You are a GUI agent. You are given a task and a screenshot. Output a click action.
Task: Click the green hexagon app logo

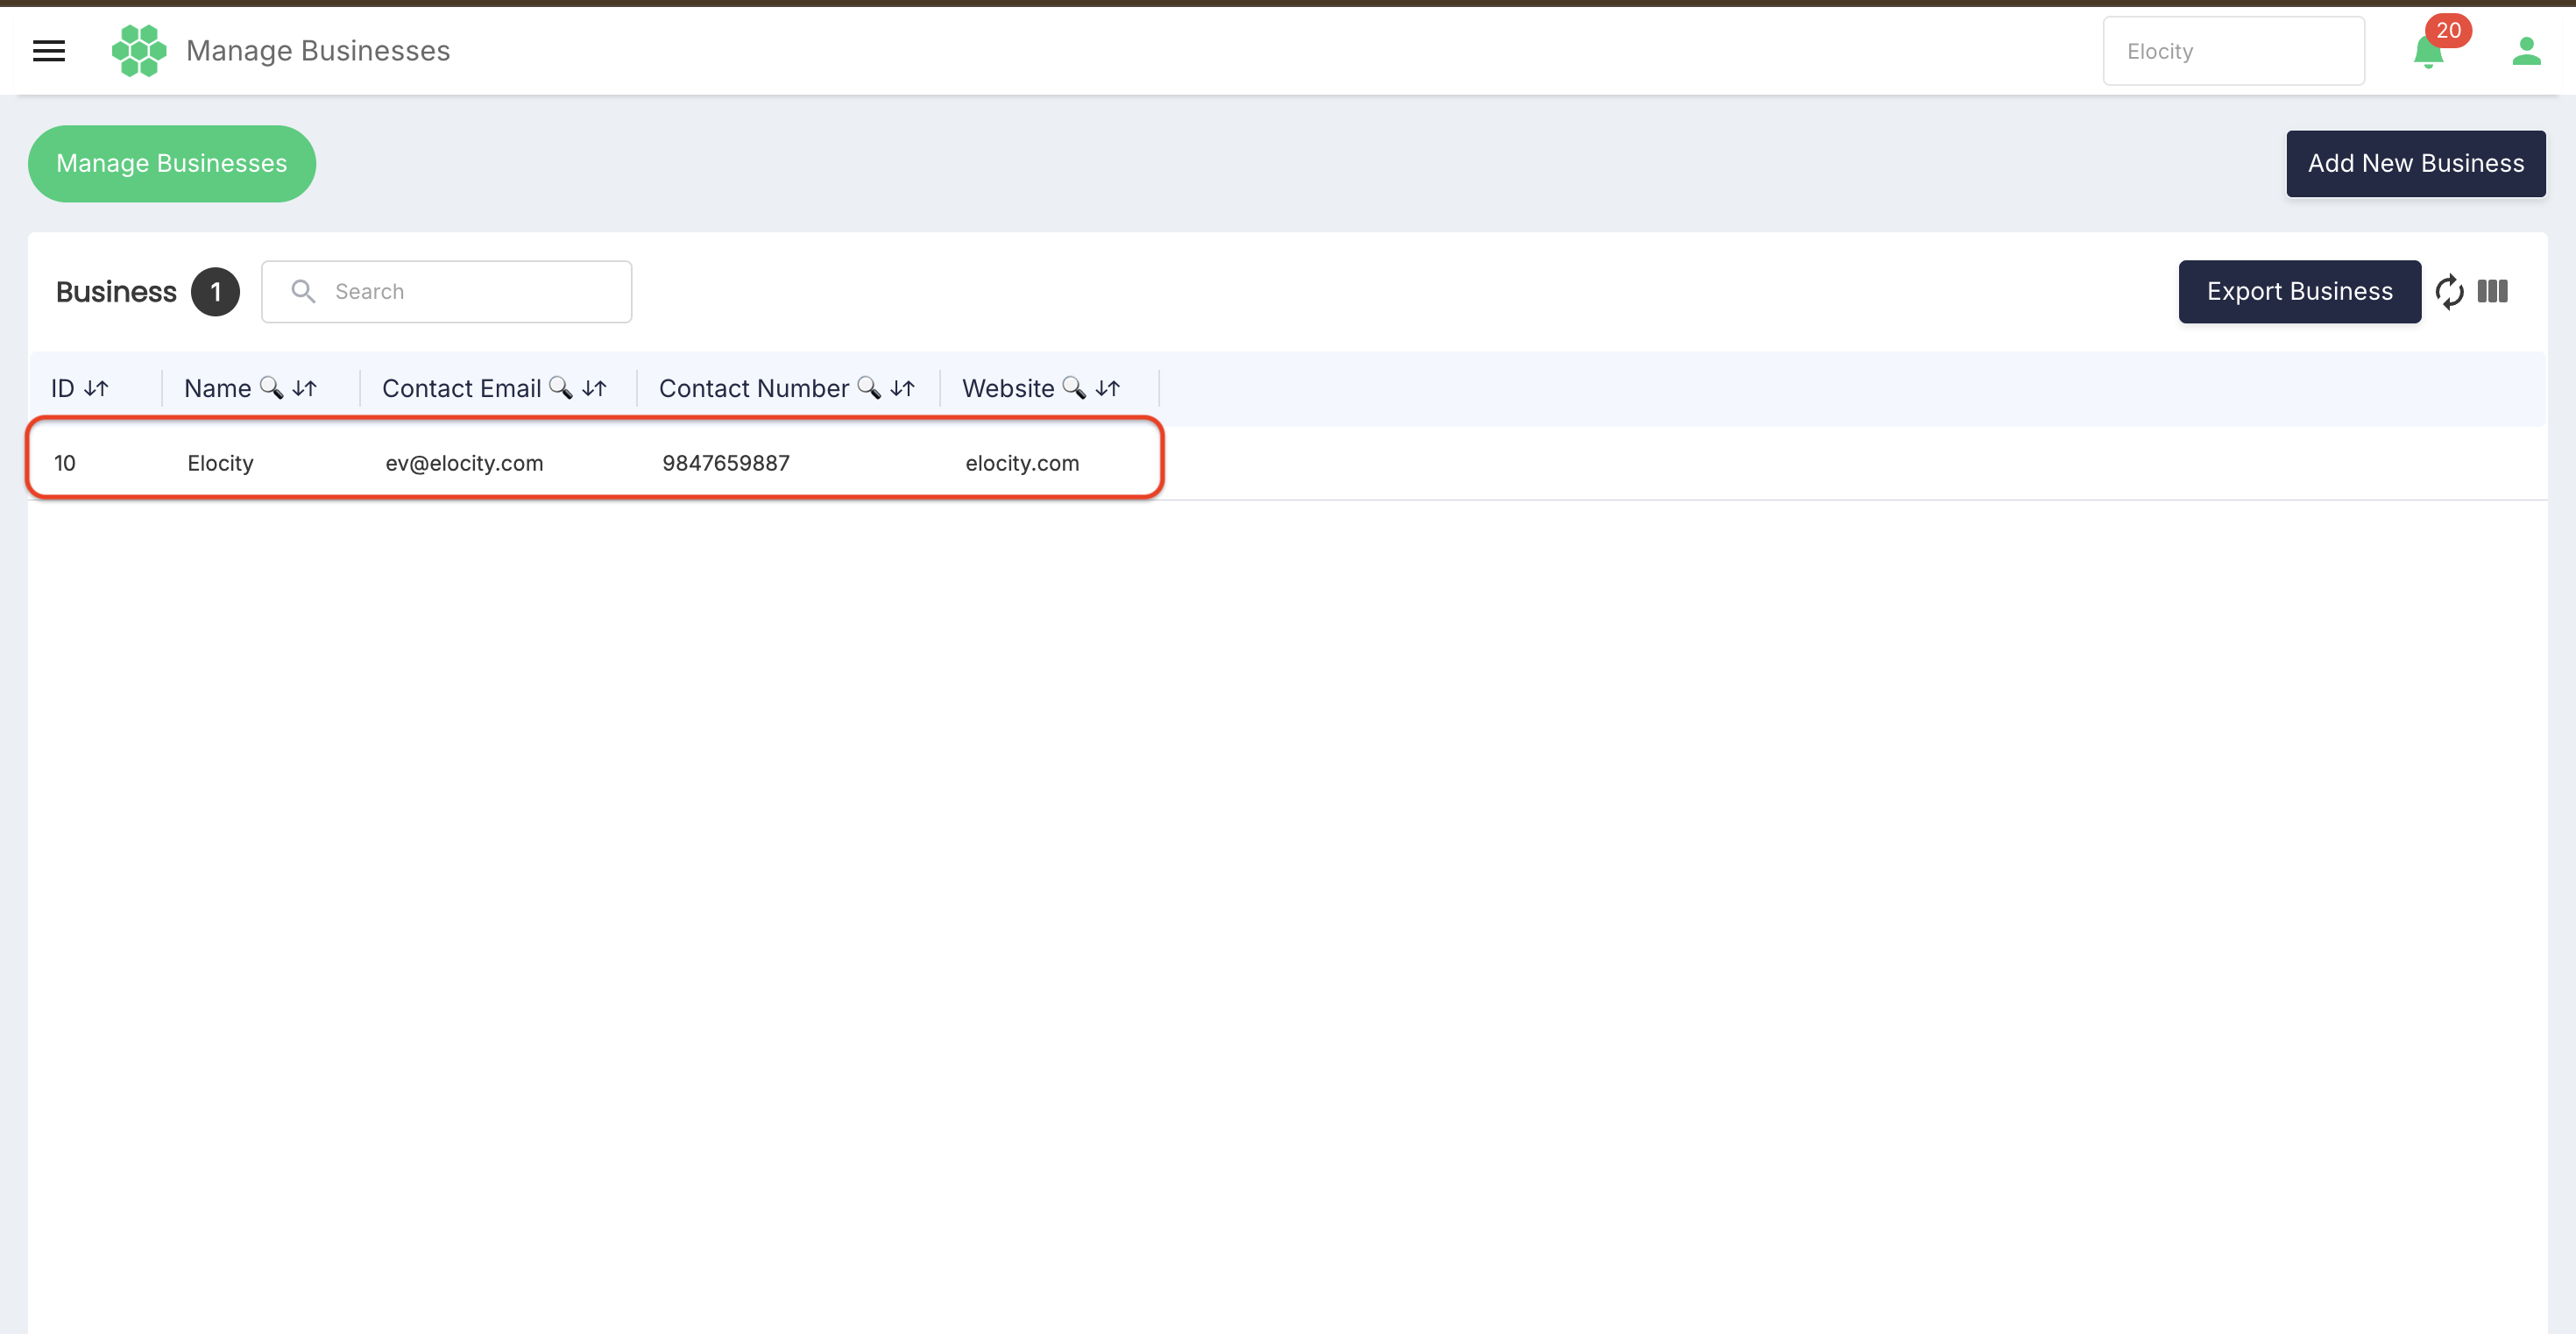[139, 51]
